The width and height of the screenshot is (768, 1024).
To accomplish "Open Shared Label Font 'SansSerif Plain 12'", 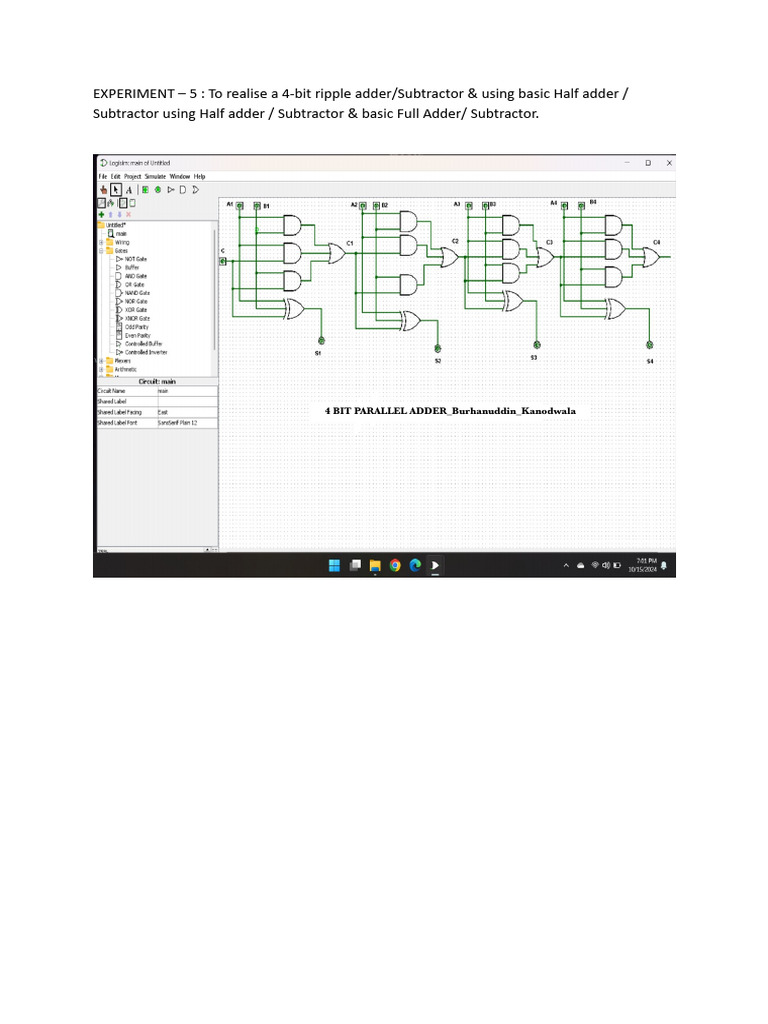I will pos(187,423).
